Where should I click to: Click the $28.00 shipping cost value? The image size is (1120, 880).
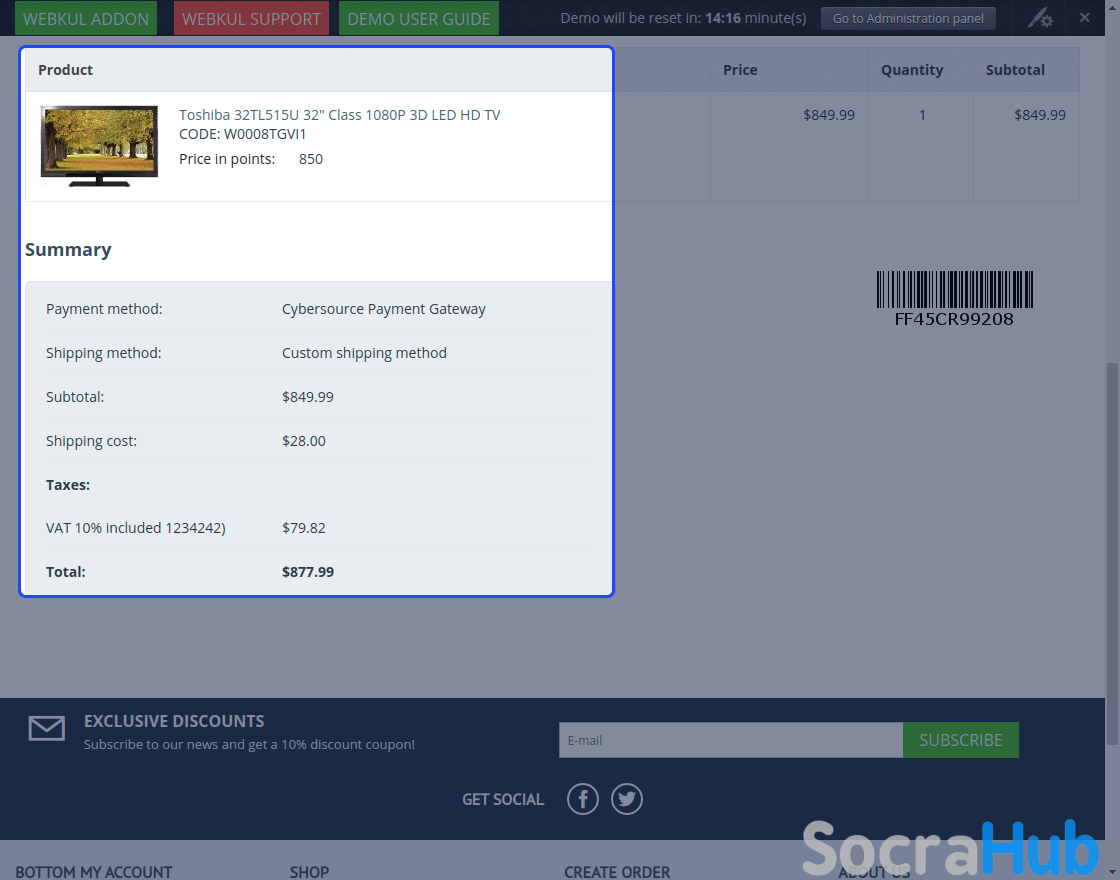click(304, 441)
